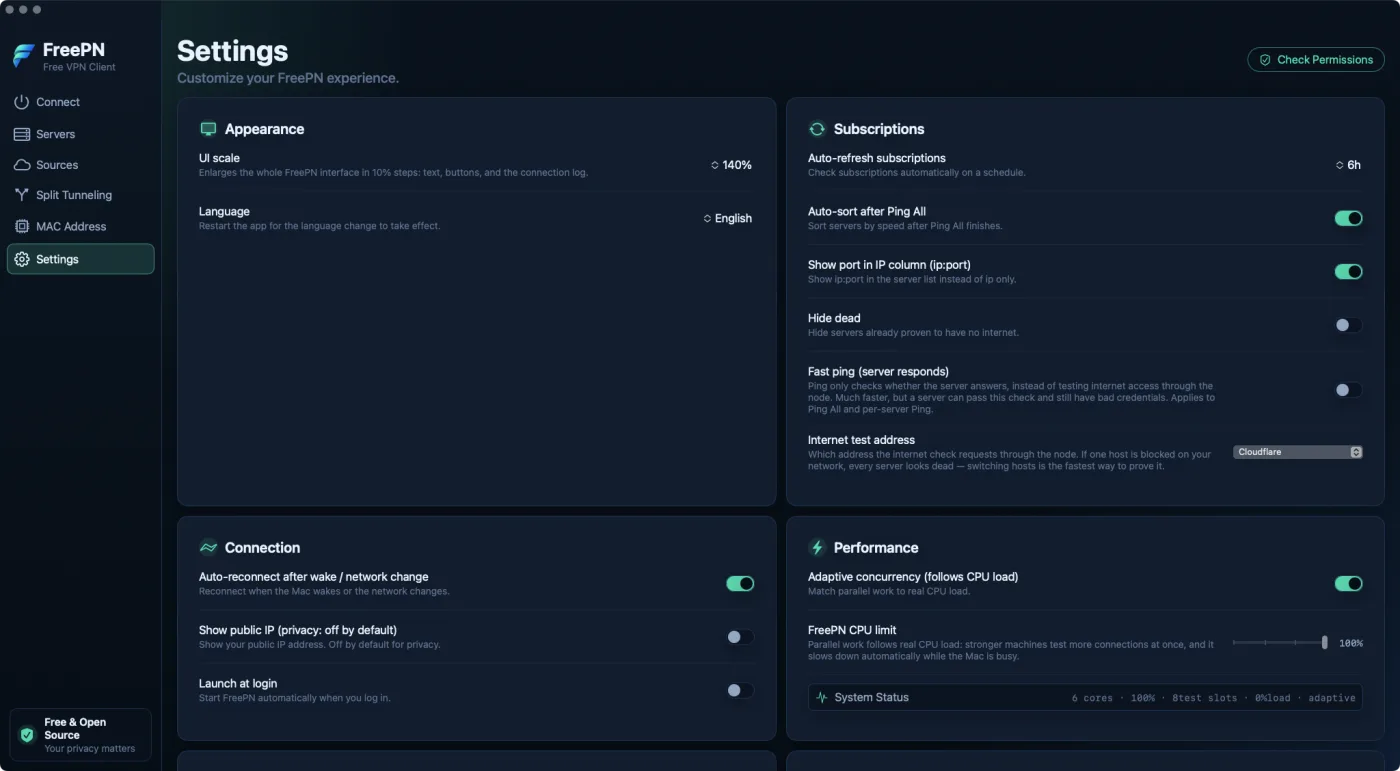The width and height of the screenshot is (1400, 771).
Task: Open Auto-refresh subscriptions 6h dropdown
Action: coord(1348,165)
